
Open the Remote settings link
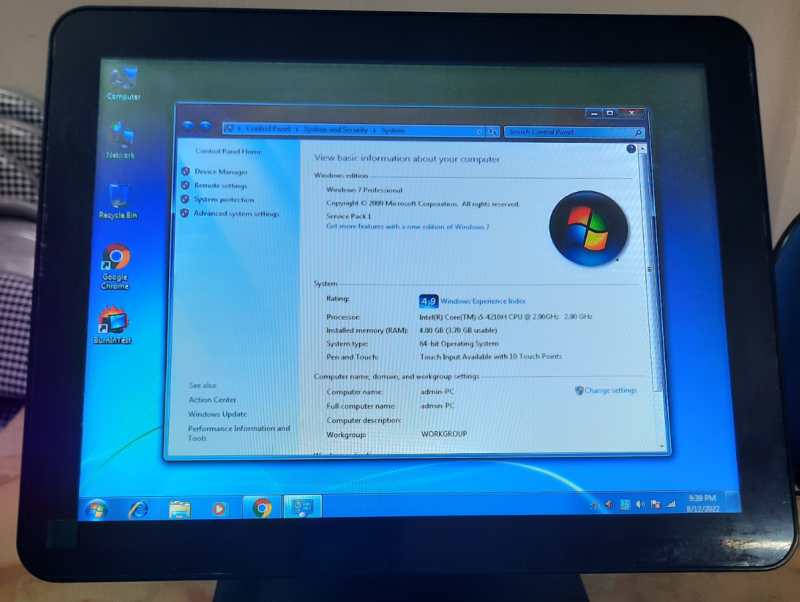click(220, 186)
